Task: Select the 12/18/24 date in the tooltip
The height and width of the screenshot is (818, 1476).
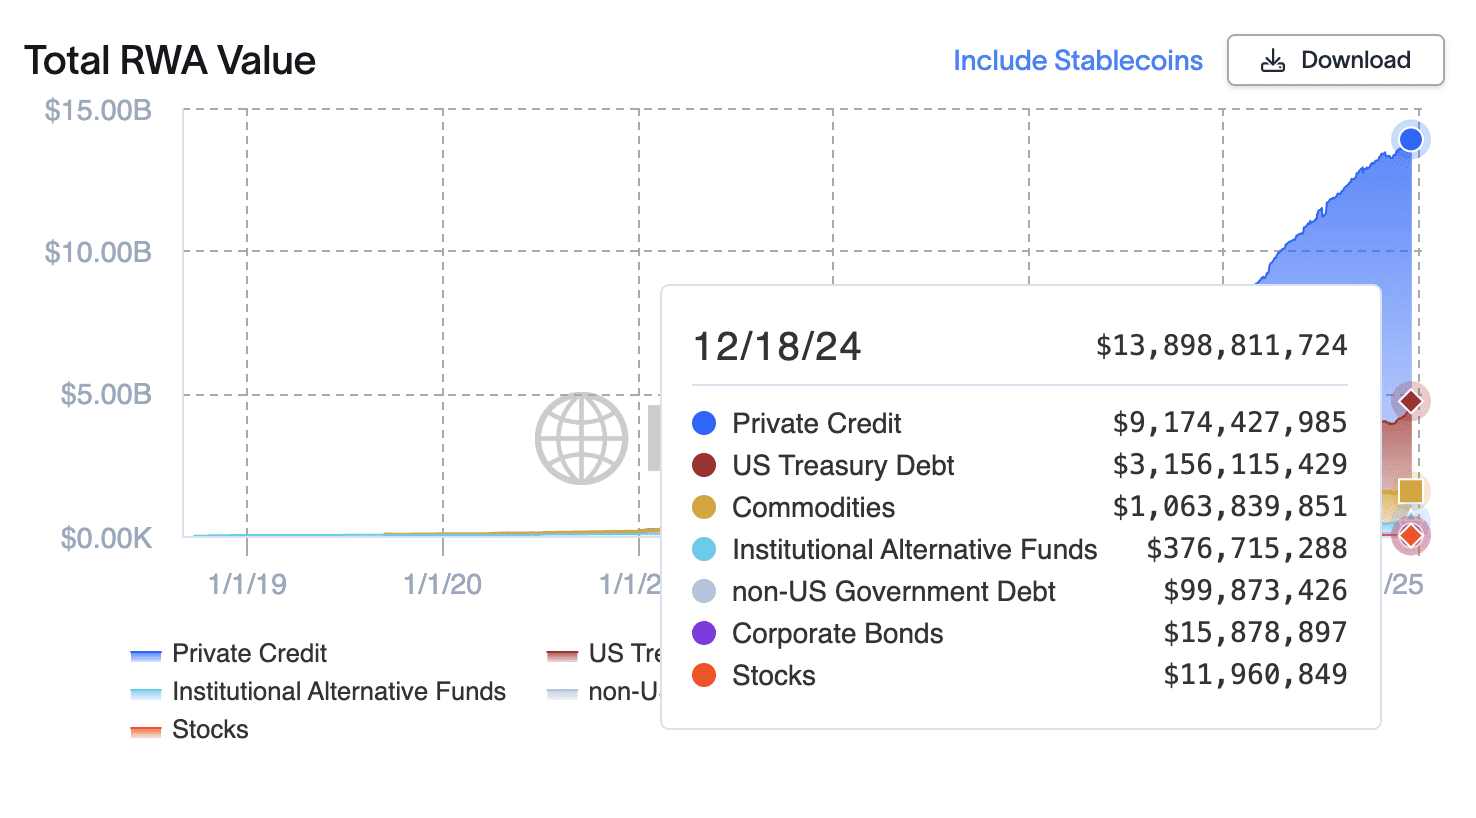Action: (x=777, y=346)
